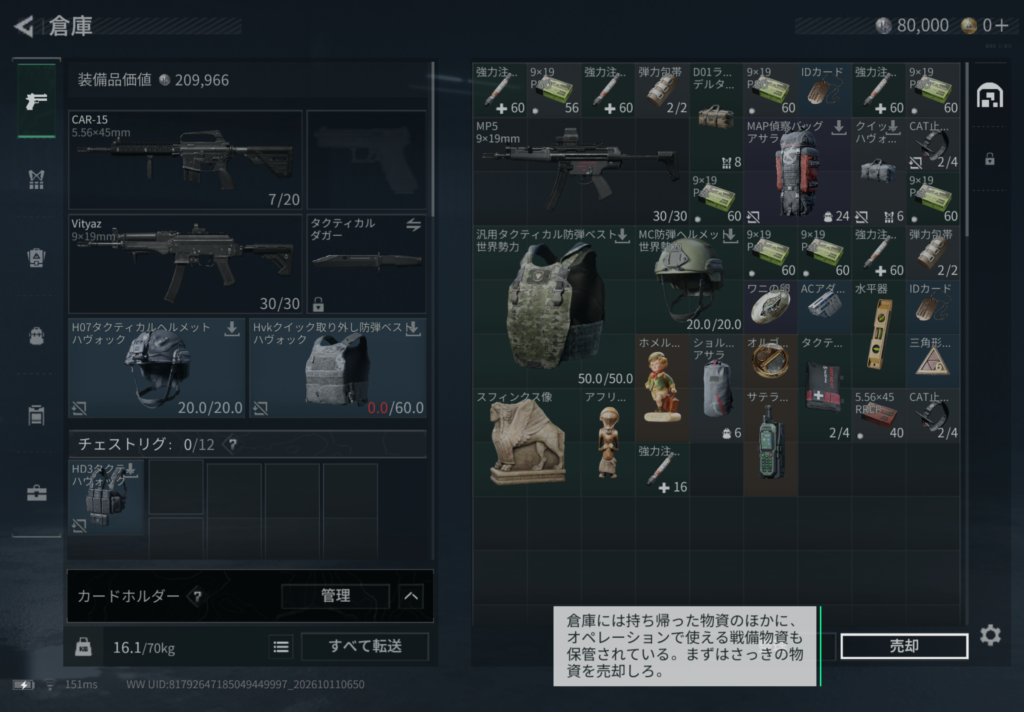The image size is (1024, 712).
Task: Select the HD3タクテ chest rig item
Action: [106, 498]
